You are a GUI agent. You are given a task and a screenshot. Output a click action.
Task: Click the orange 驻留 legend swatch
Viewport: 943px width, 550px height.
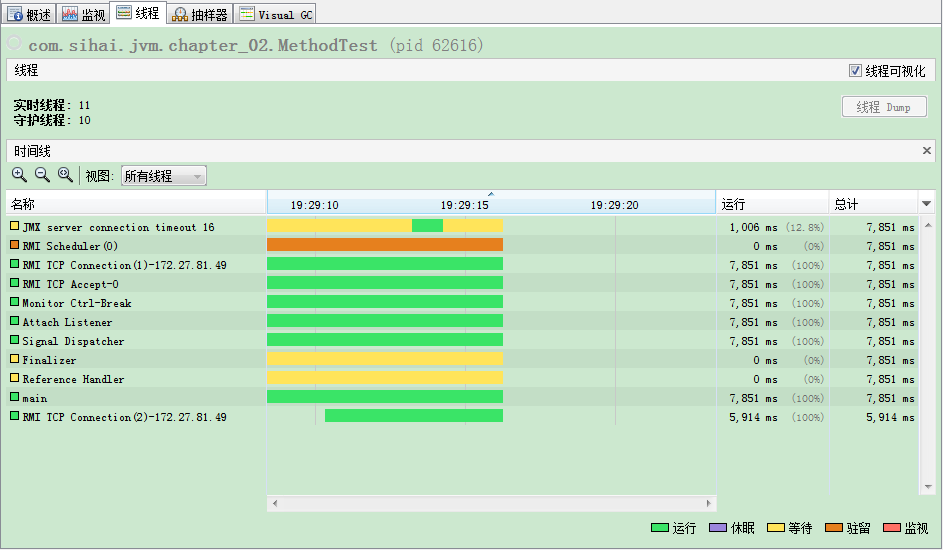(834, 528)
